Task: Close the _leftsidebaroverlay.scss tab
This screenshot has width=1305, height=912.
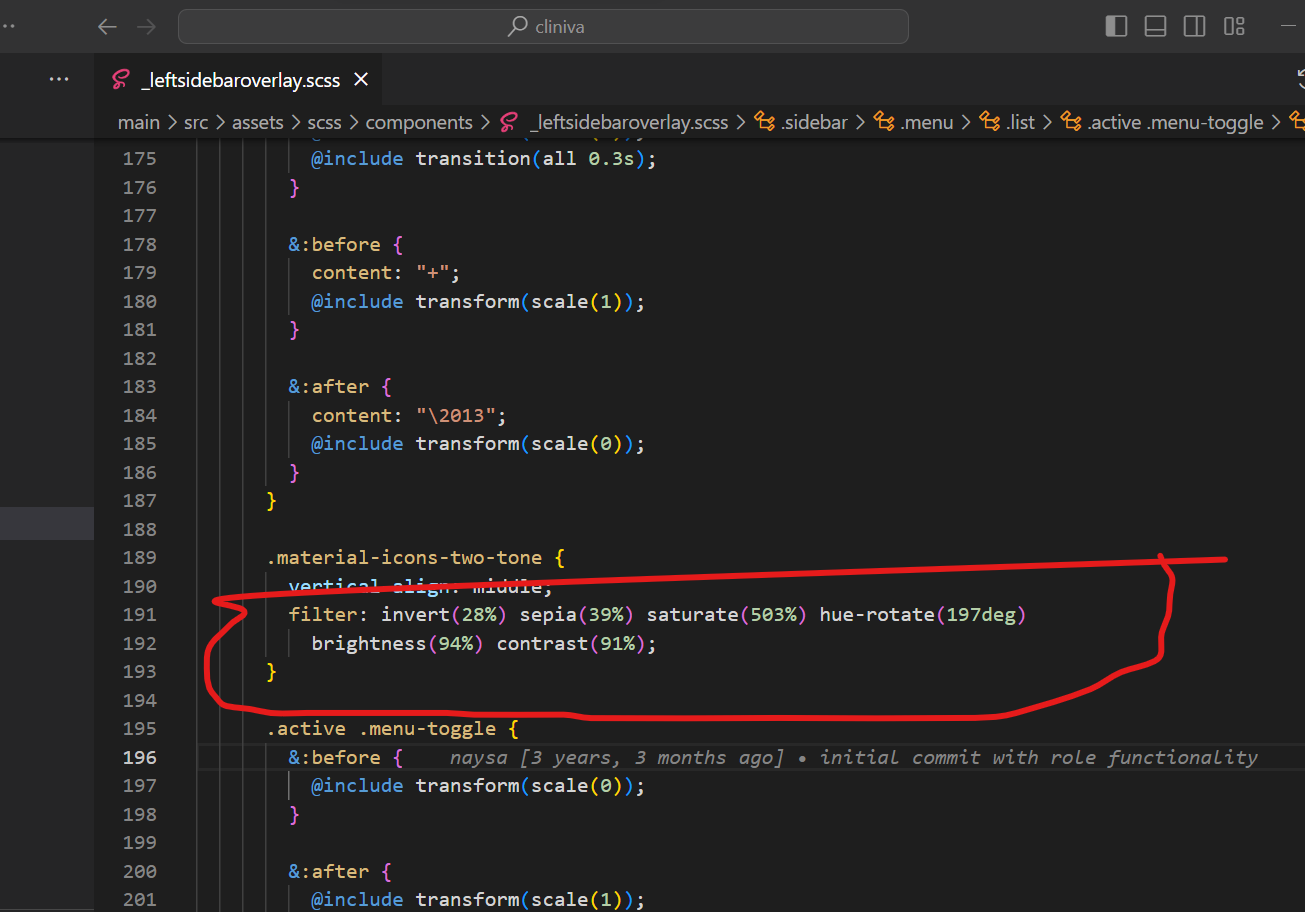Action: pyautogui.click(x=361, y=80)
